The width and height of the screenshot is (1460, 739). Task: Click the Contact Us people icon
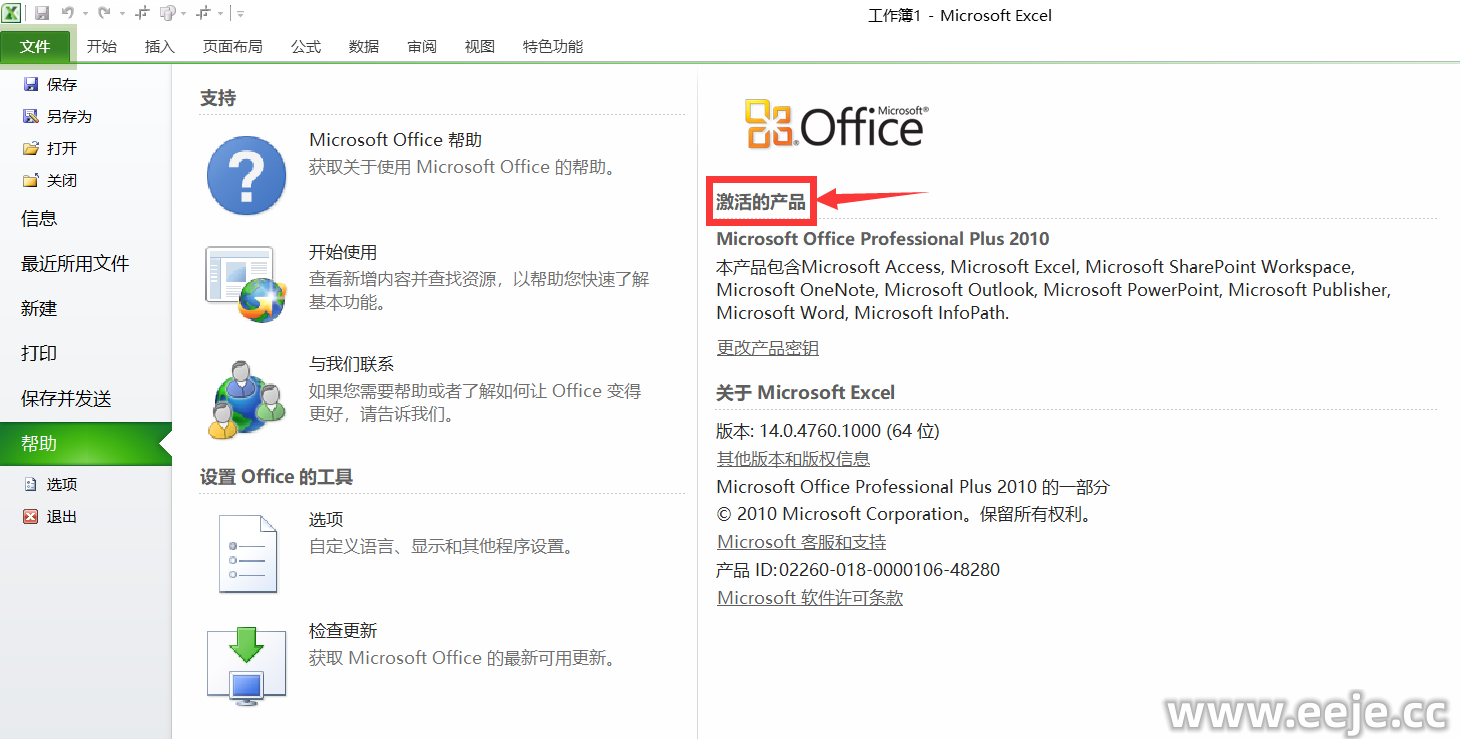(x=246, y=398)
